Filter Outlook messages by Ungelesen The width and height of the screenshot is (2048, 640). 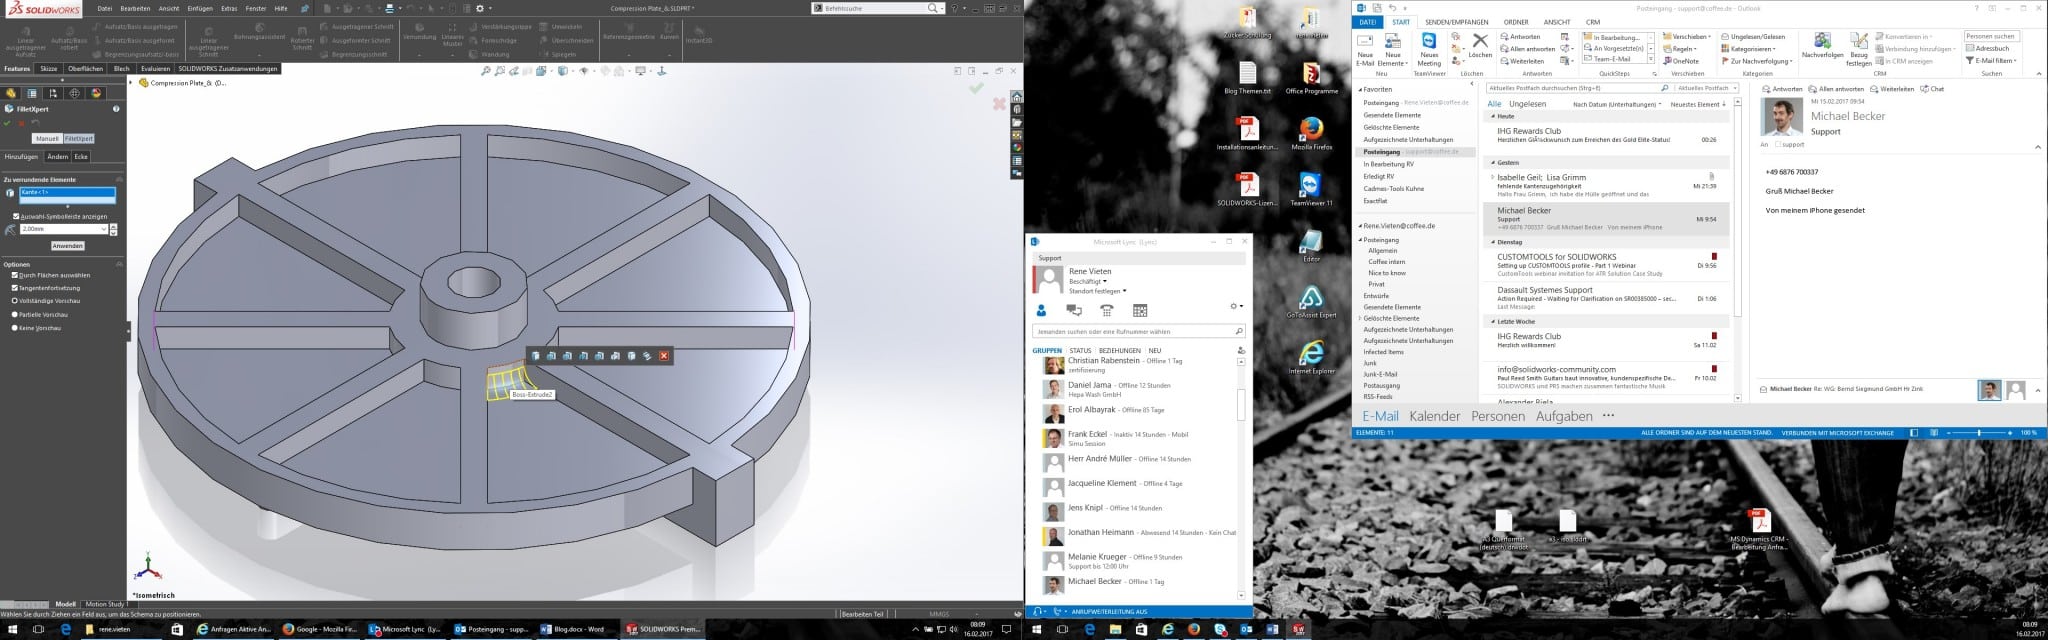[1528, 104]
